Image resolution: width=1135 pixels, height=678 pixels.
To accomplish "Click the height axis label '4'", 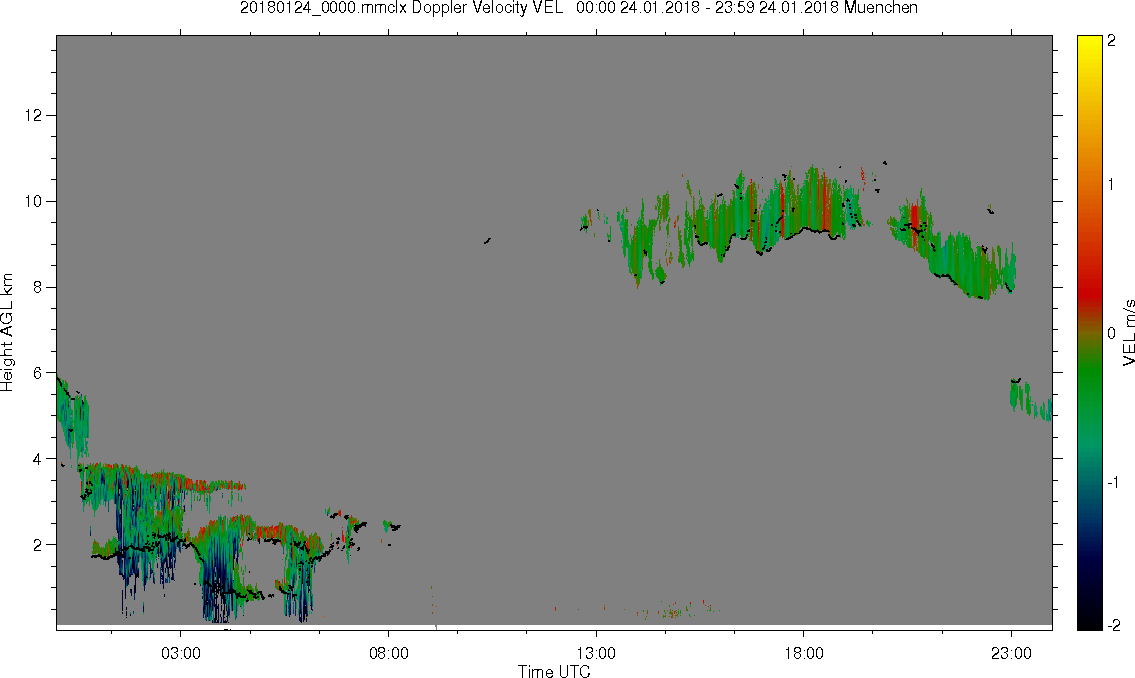I will click(x=38, y=459).
